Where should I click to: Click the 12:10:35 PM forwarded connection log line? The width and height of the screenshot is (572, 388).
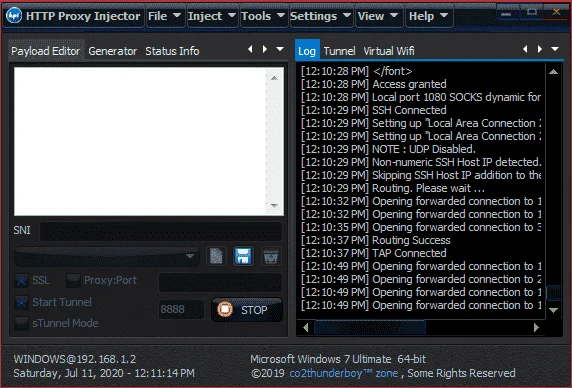421,227
